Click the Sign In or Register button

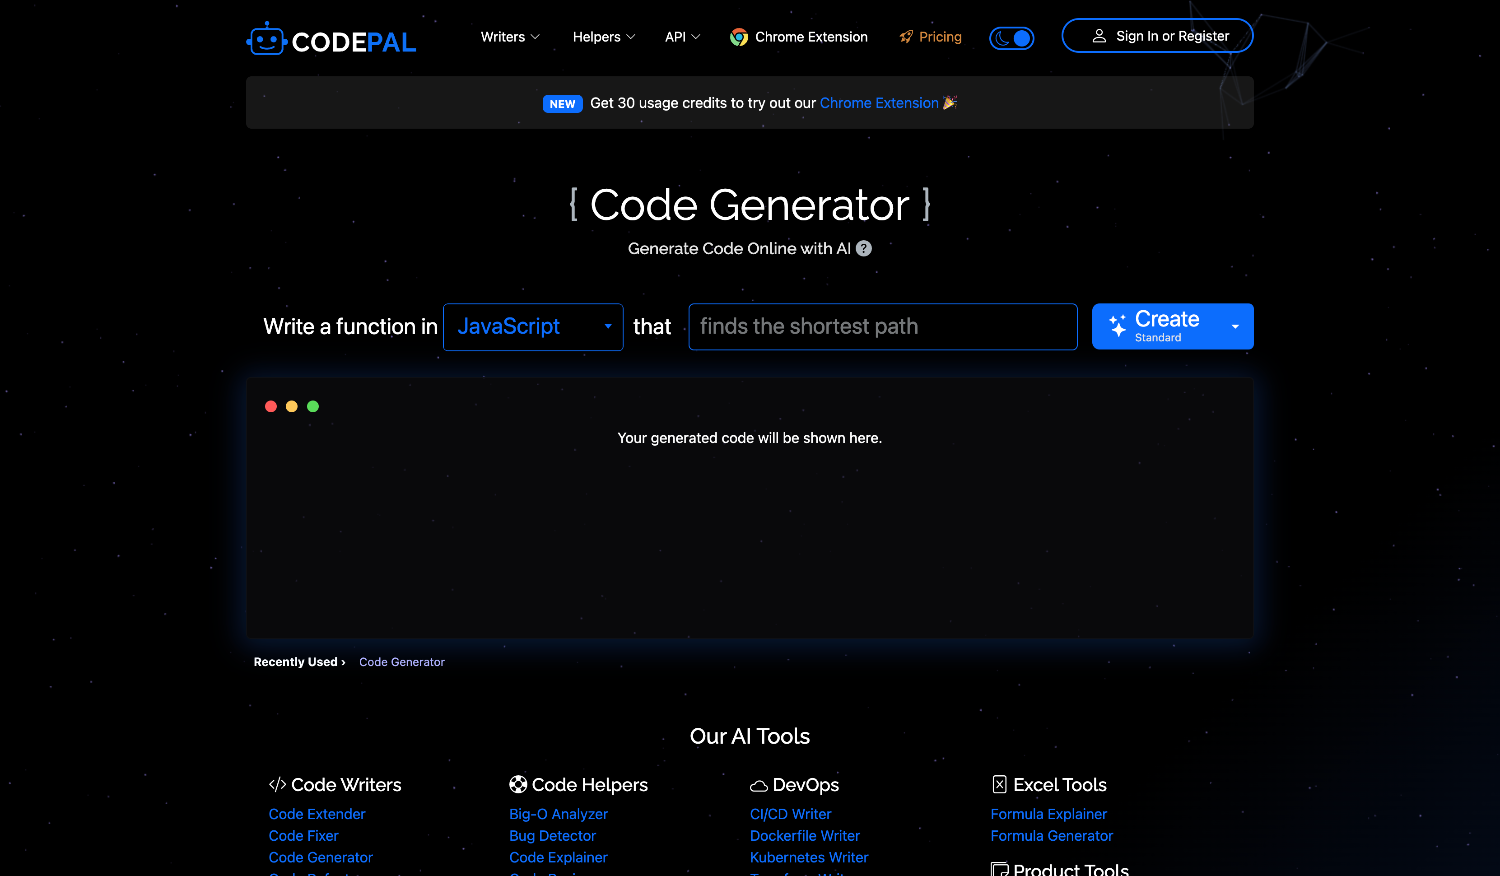pyautogui.click(x=1157, y=36)
